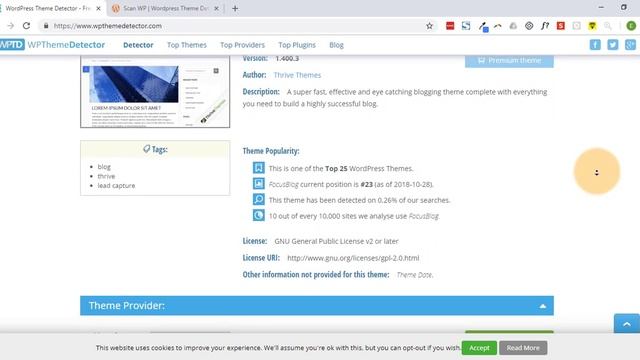Click the 'blog' tag
Image resolution: width=640 pixels, height=360 pixels.
(x=104, y=167)
